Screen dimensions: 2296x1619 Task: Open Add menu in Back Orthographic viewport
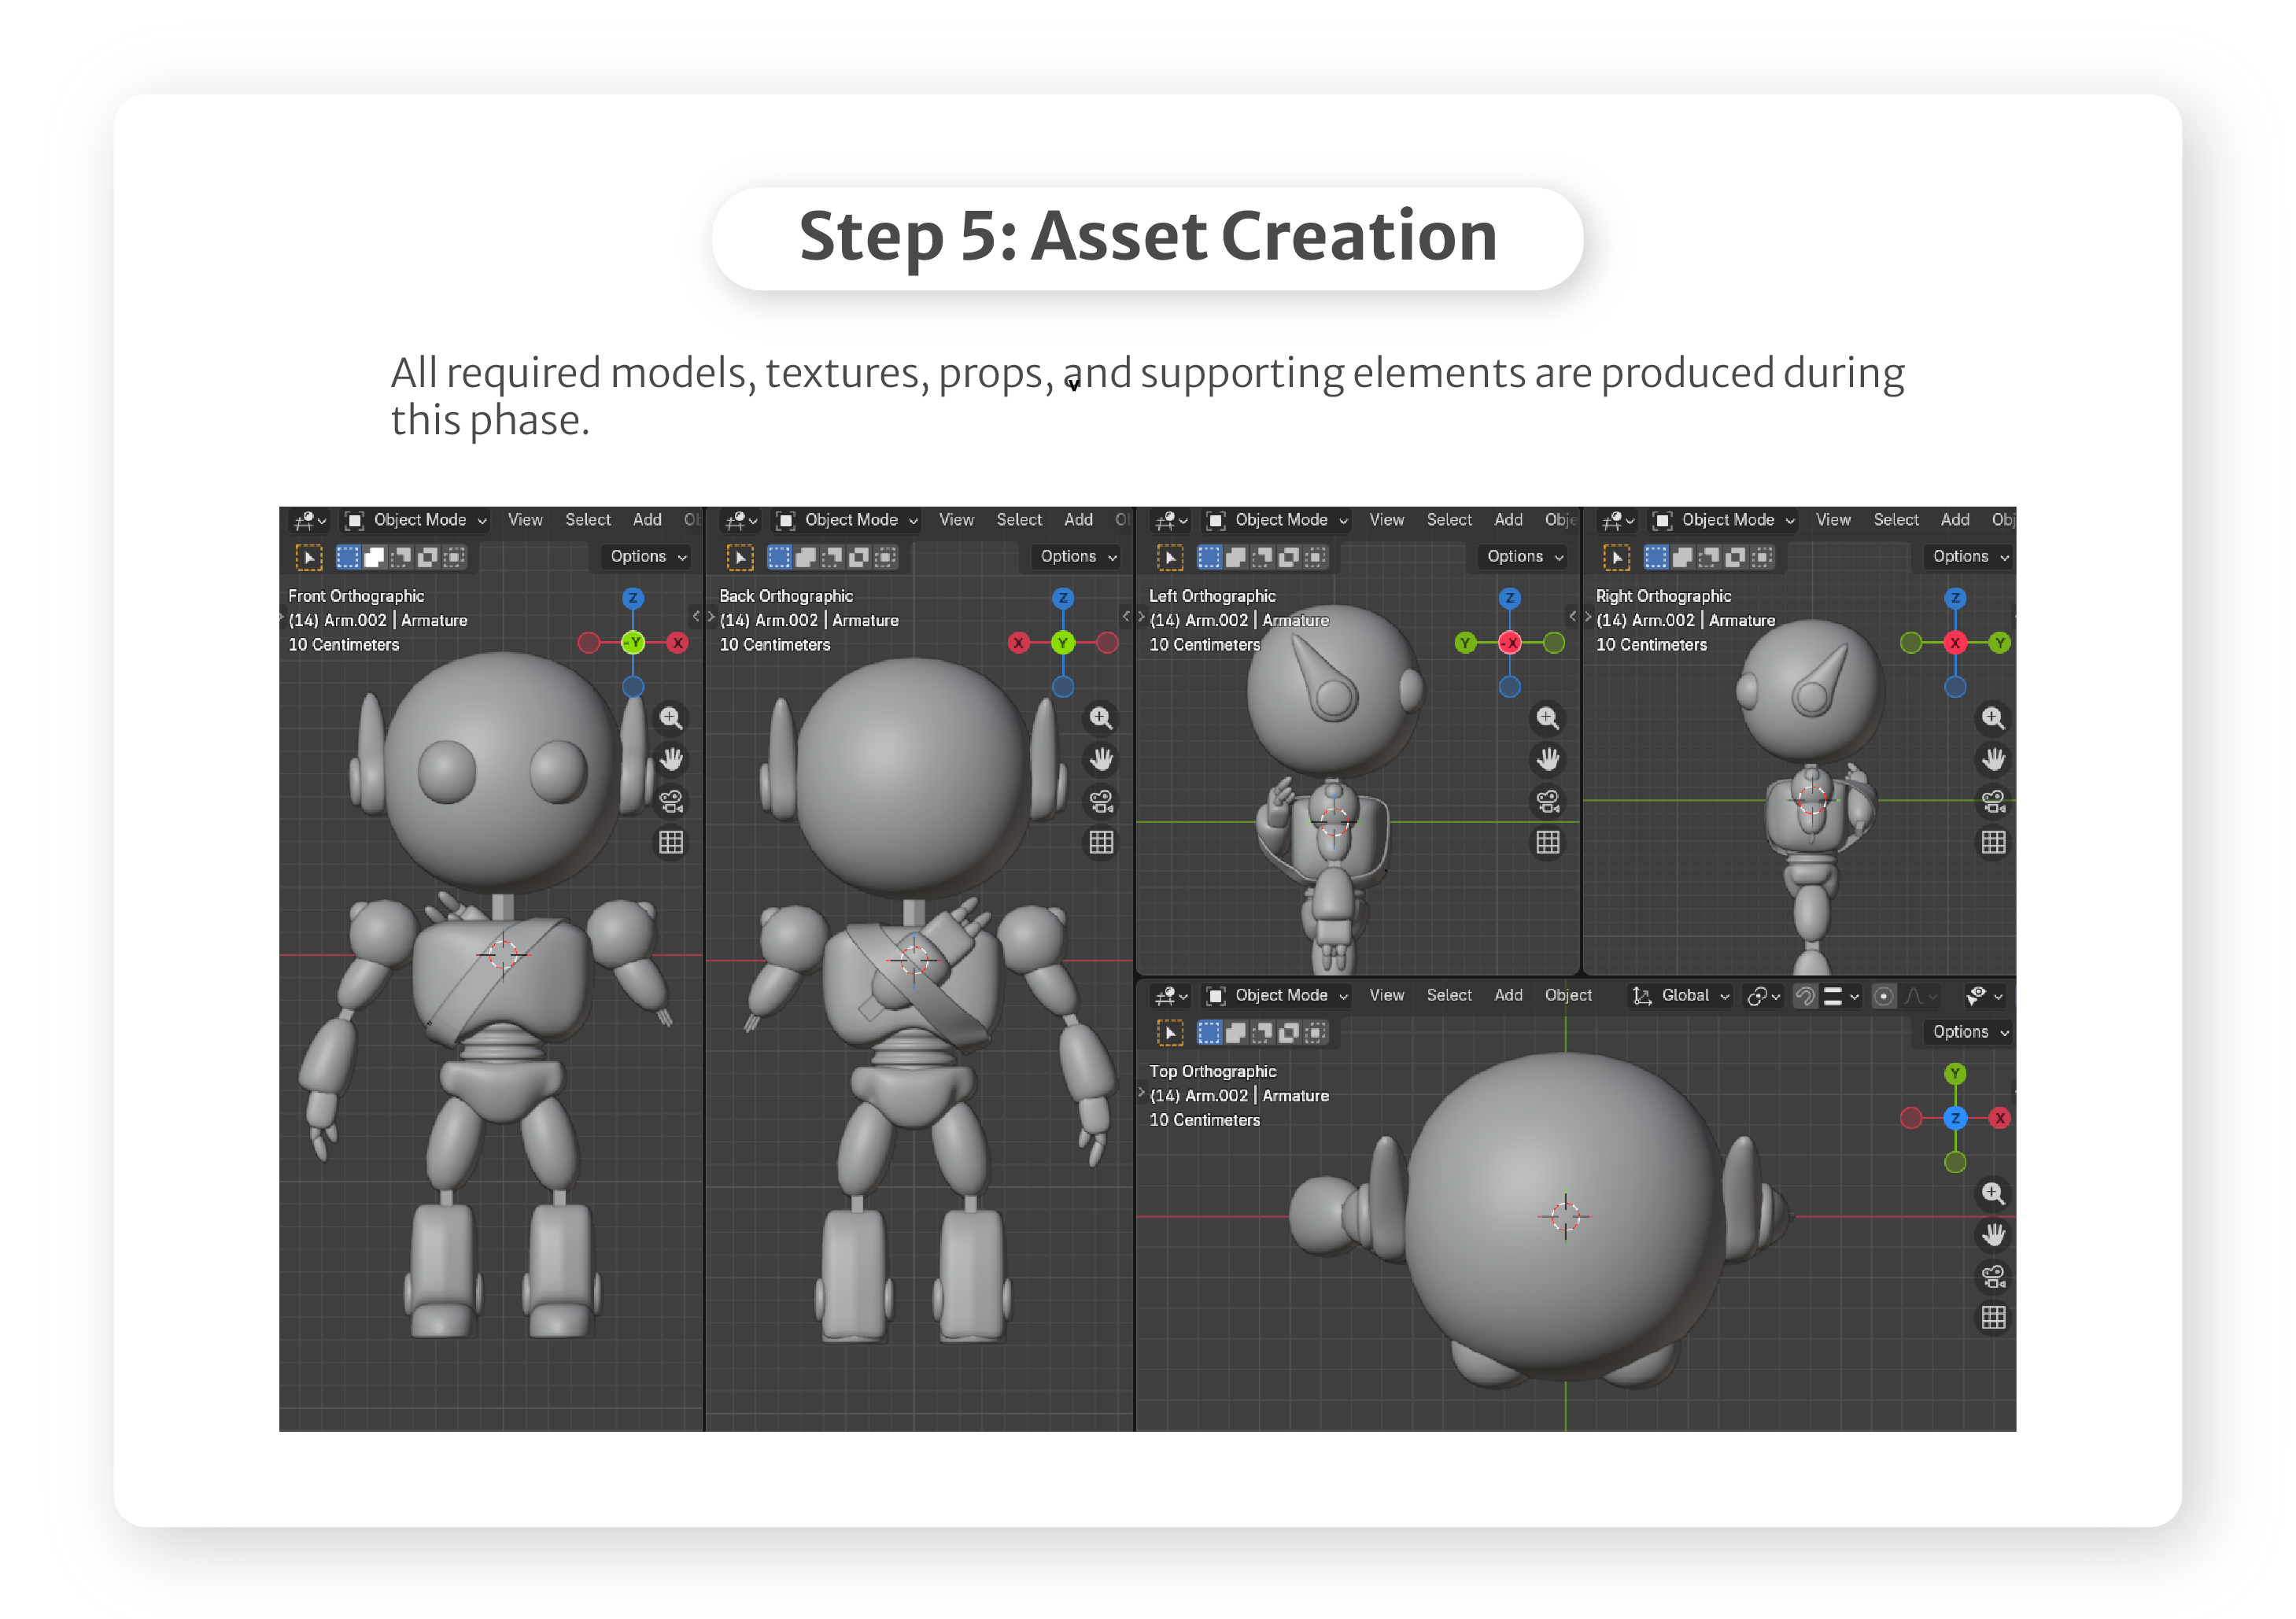pos(1077,520)
